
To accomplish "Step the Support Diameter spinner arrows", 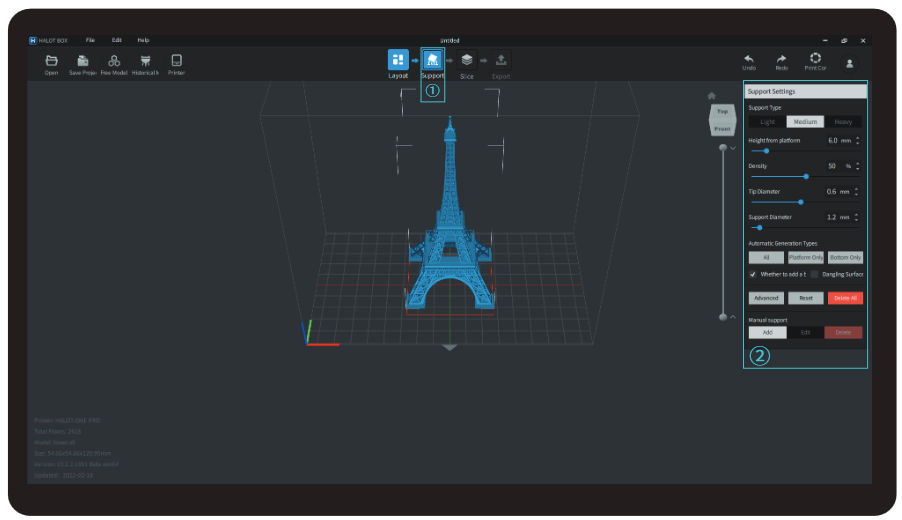I will [x=857, y=217].
